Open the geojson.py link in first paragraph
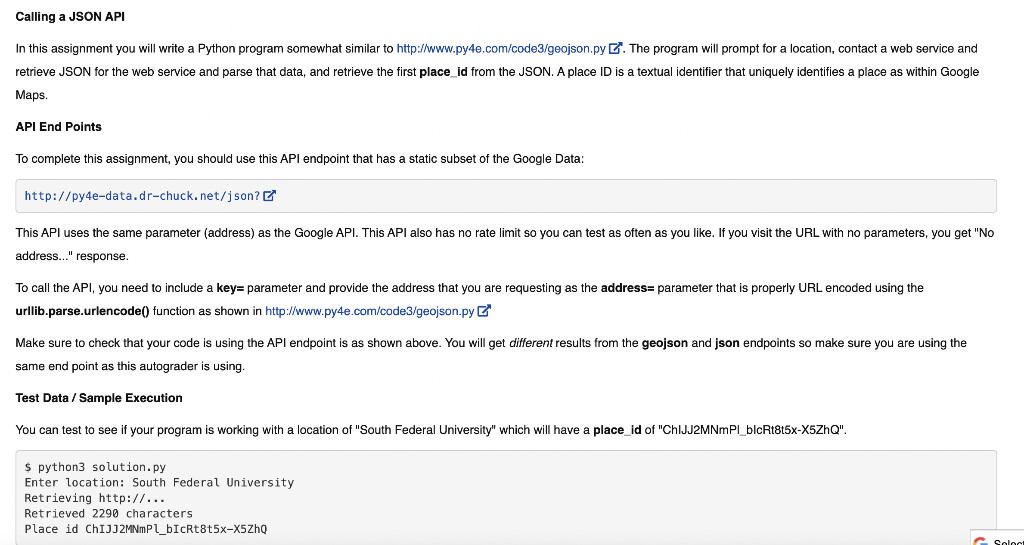 [501, 48]
